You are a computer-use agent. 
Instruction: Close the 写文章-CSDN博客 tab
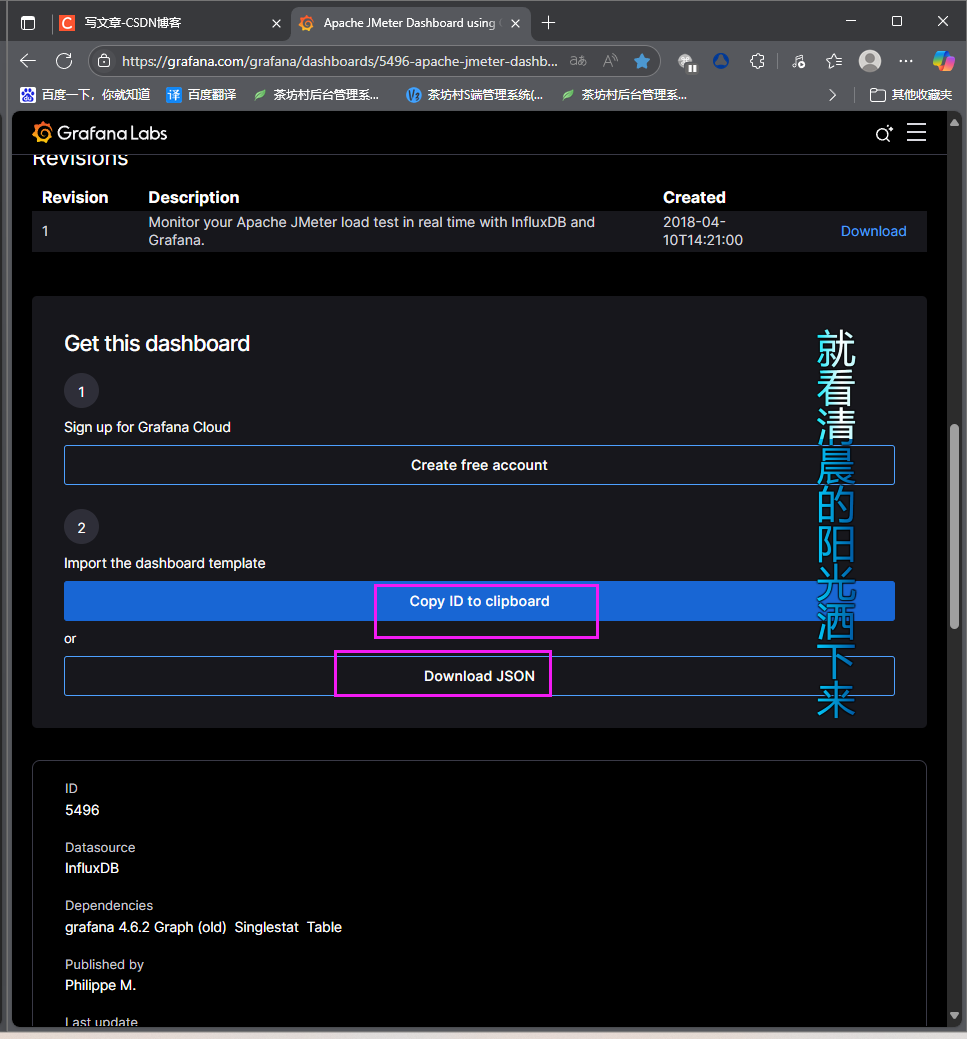pos(276,23)
